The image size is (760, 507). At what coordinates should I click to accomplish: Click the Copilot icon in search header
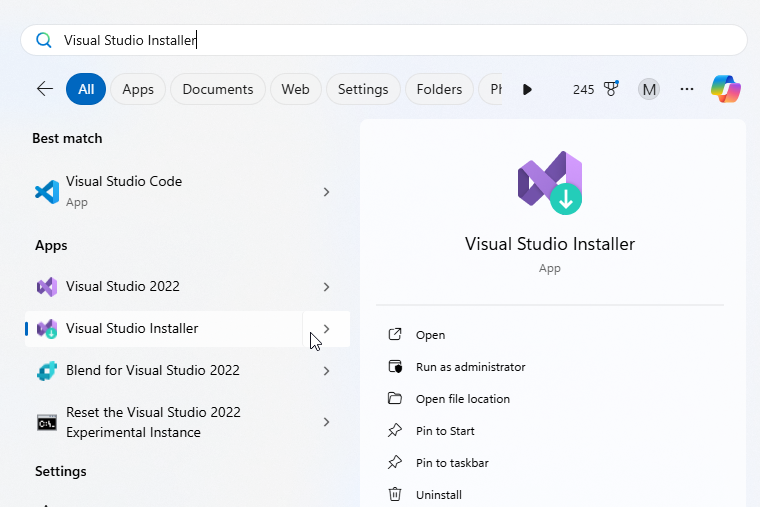click(726, 89)
